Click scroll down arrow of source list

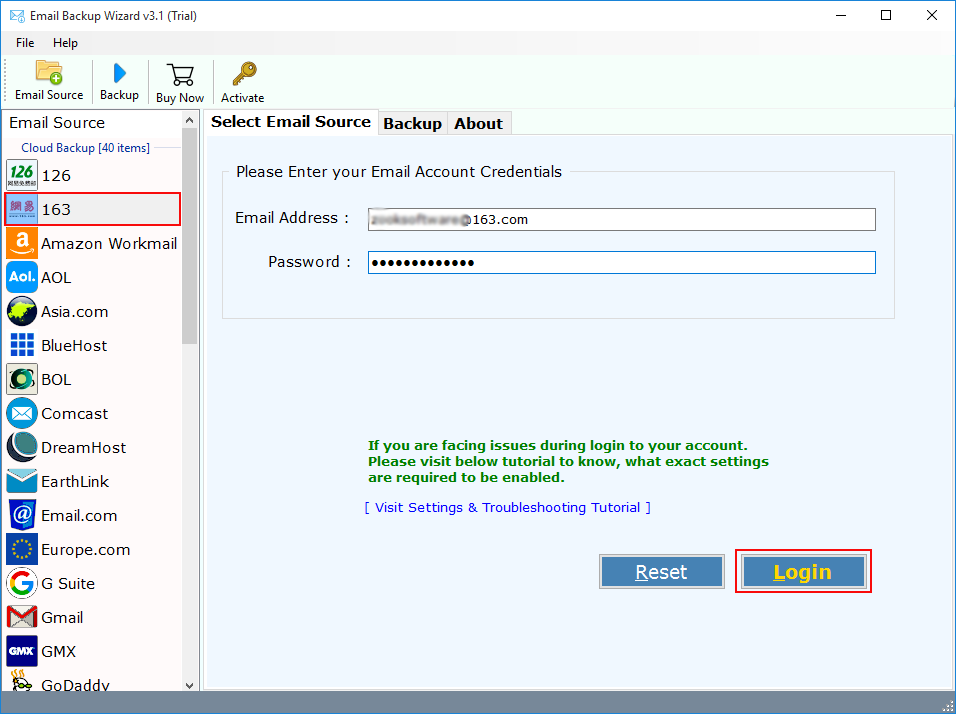pyautogui.click(x=190, y=685)
